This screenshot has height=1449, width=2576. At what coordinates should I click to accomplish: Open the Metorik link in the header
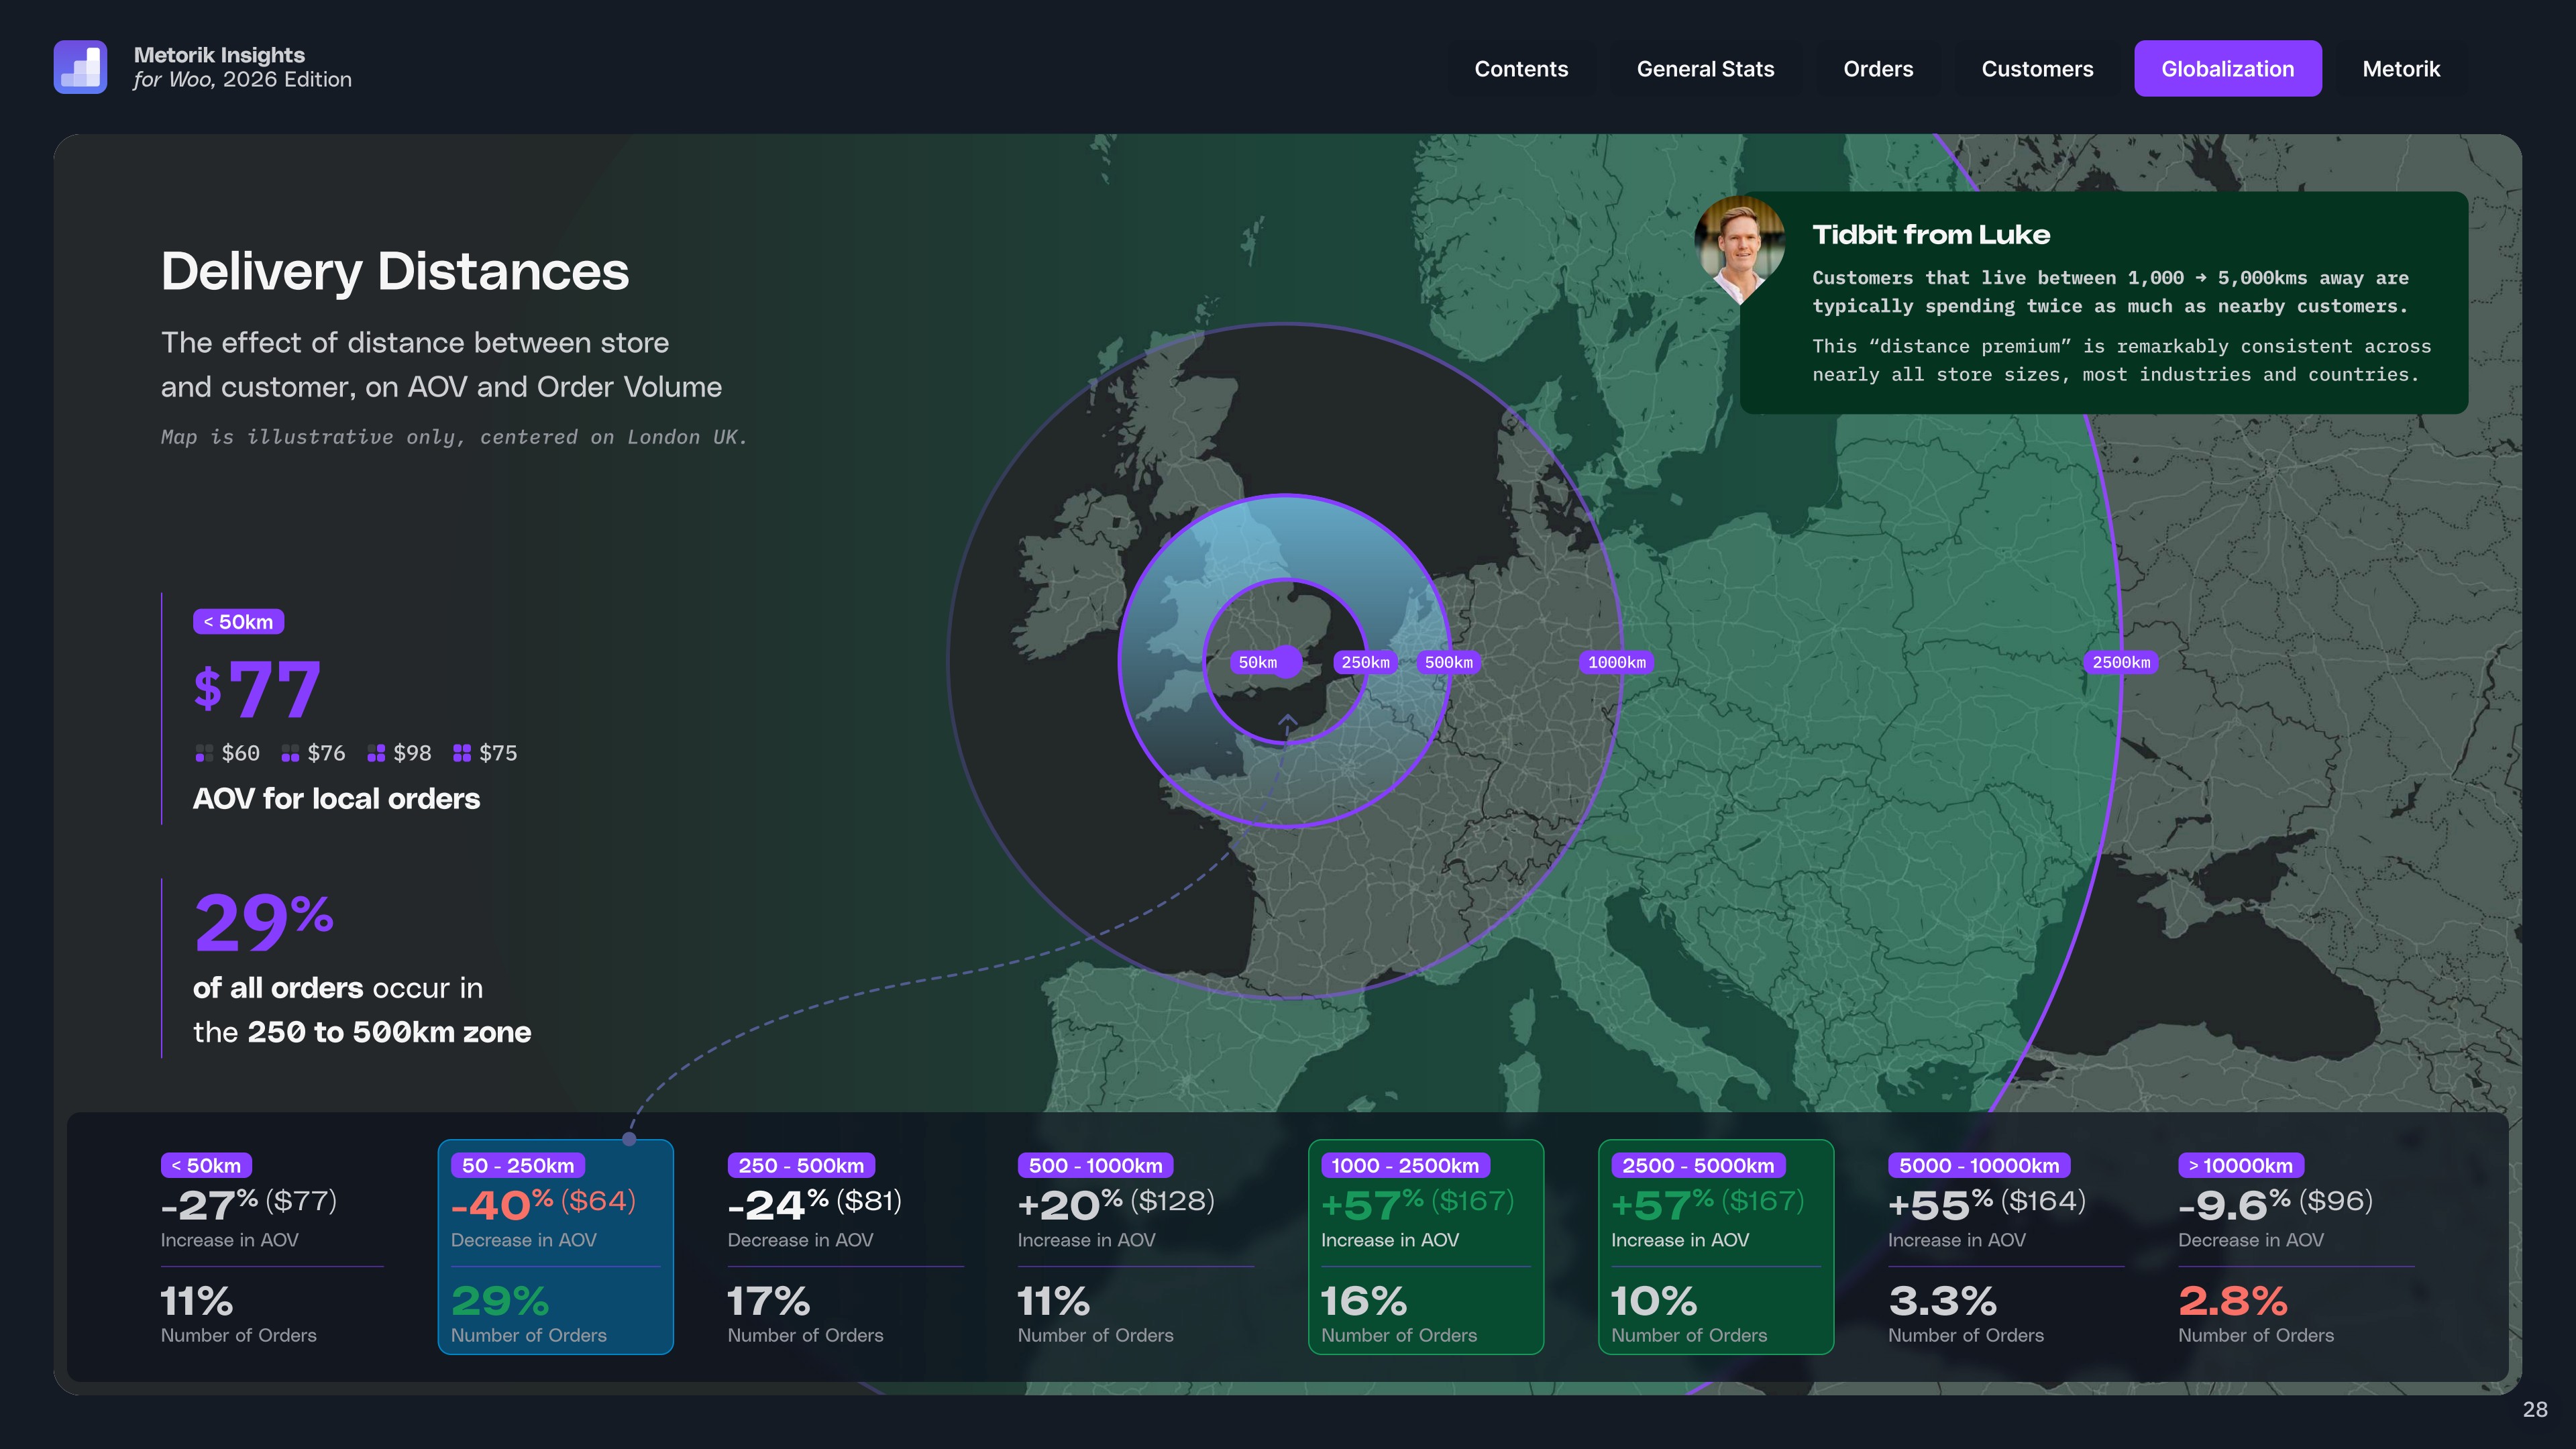click(2401, 68)
